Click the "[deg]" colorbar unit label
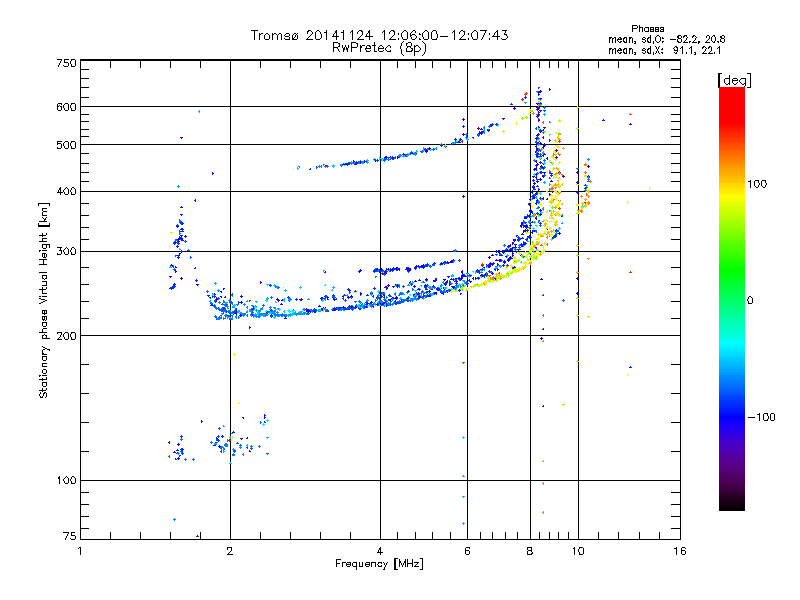Viewport: 800px width, 600px height. (x=734, y=80)
